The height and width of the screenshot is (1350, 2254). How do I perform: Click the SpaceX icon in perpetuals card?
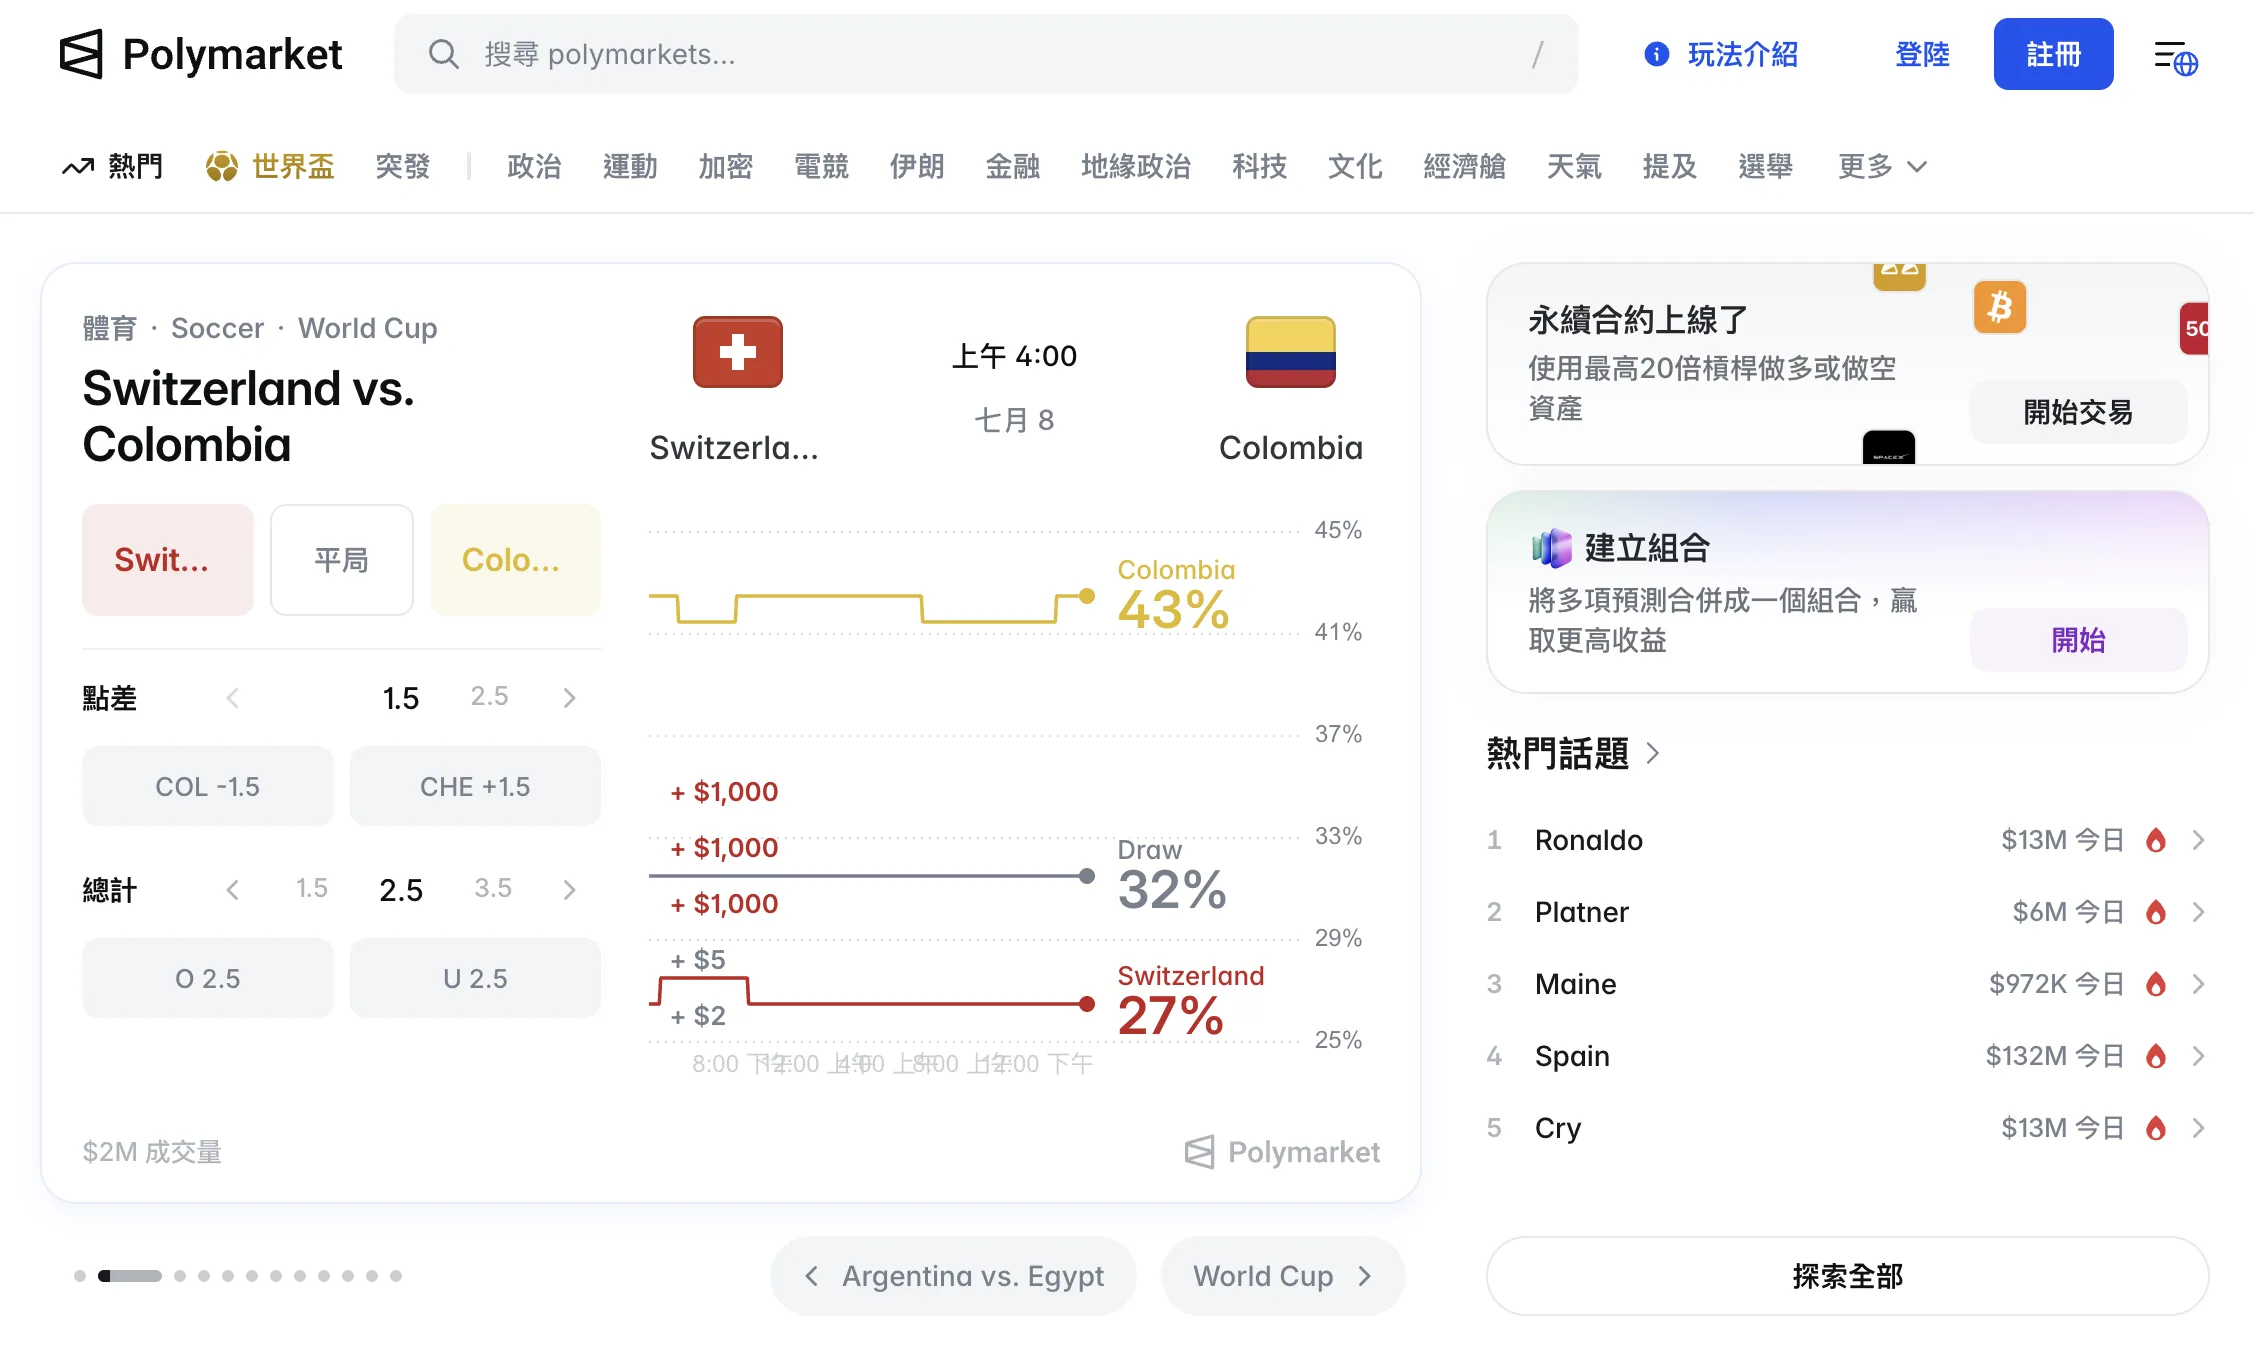coord(1889,447)
